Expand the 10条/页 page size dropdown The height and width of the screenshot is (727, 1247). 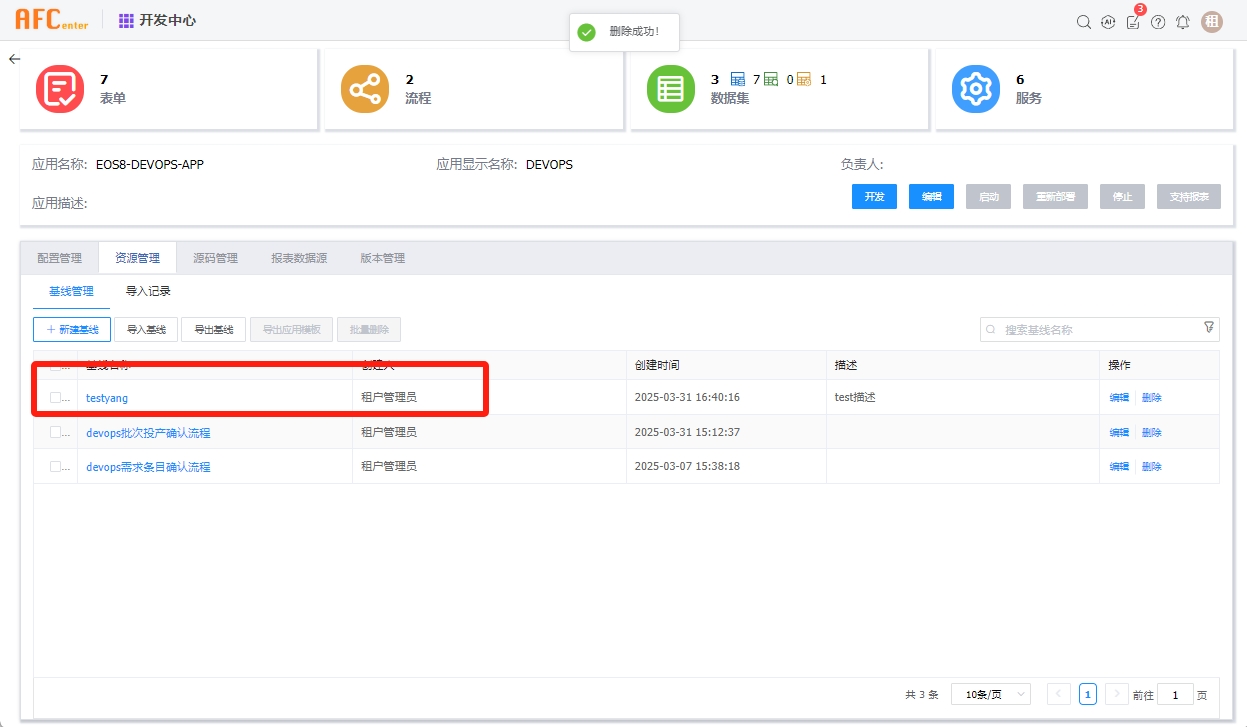click(x=990, y=694)
